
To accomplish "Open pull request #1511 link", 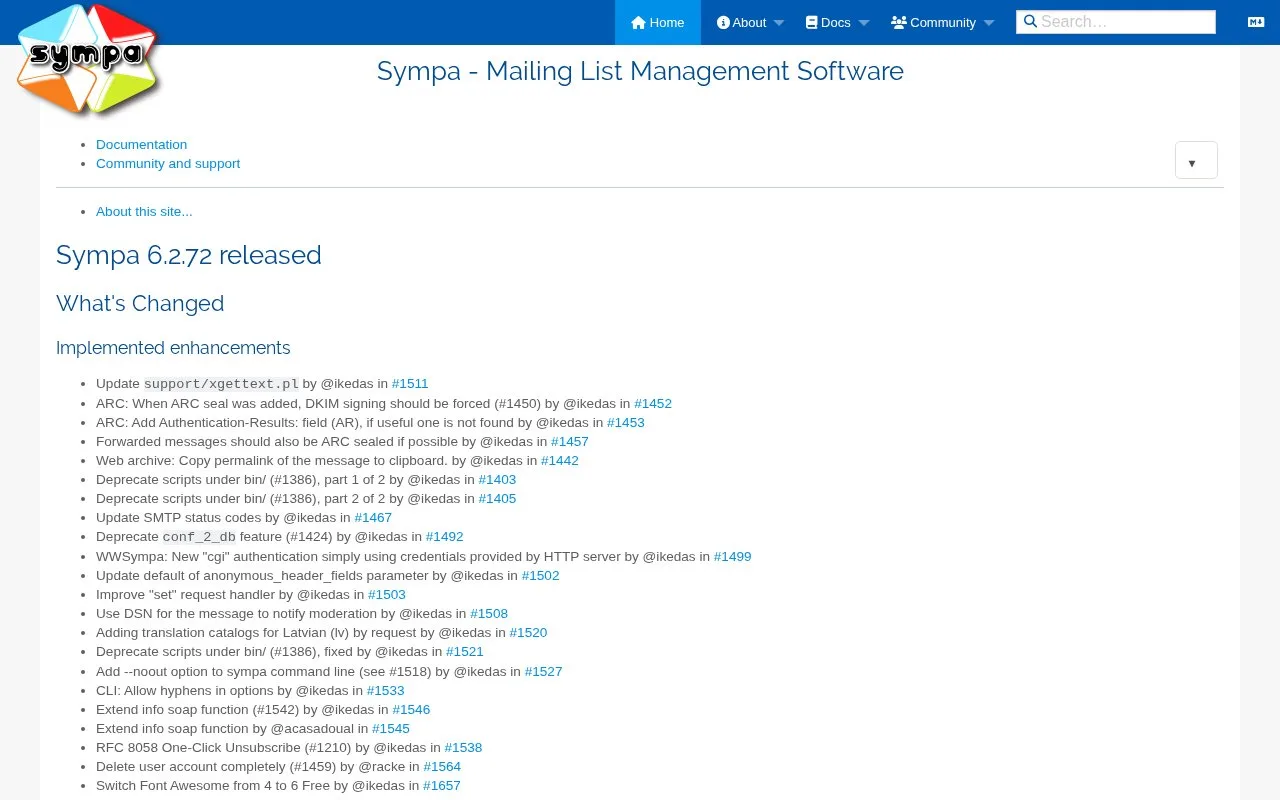I will [x=410, y=384].
